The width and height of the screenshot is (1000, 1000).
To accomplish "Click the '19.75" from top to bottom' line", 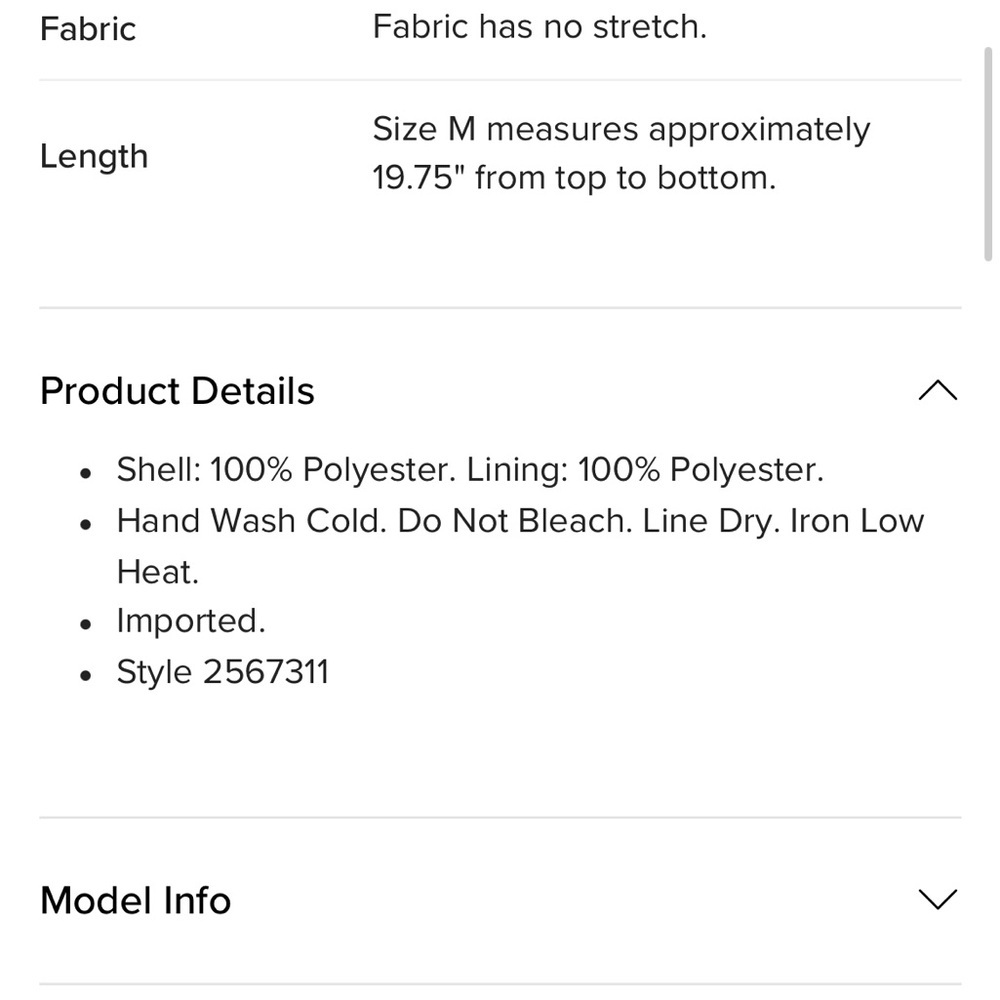I will pyautogui.click(x=574, y=178).
